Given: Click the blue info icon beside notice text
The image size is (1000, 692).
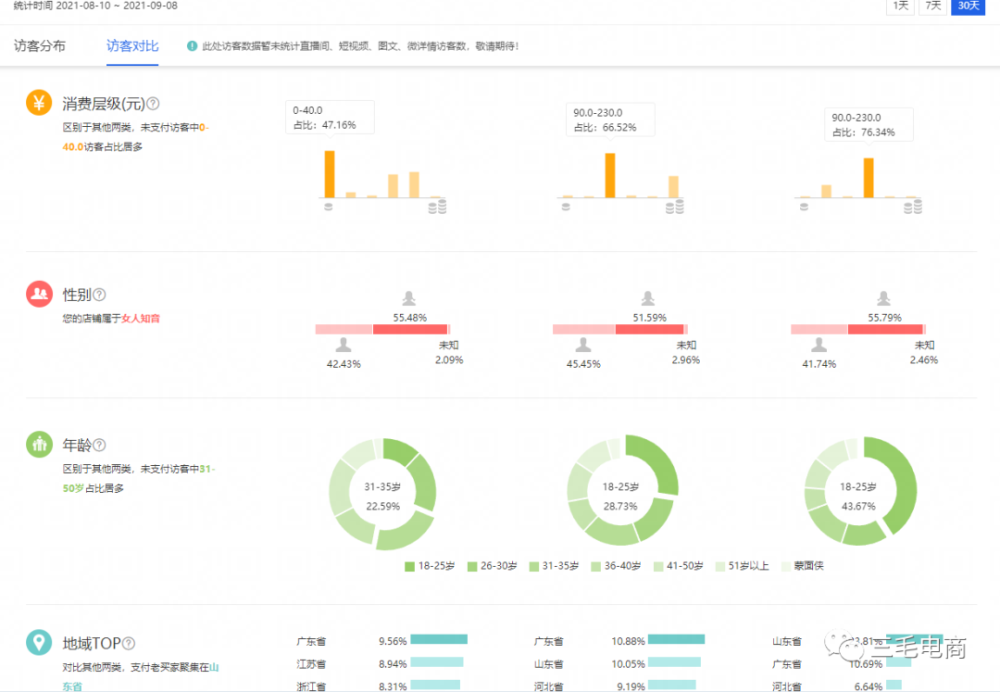Looking at the screenshot, I should point(191,46).
